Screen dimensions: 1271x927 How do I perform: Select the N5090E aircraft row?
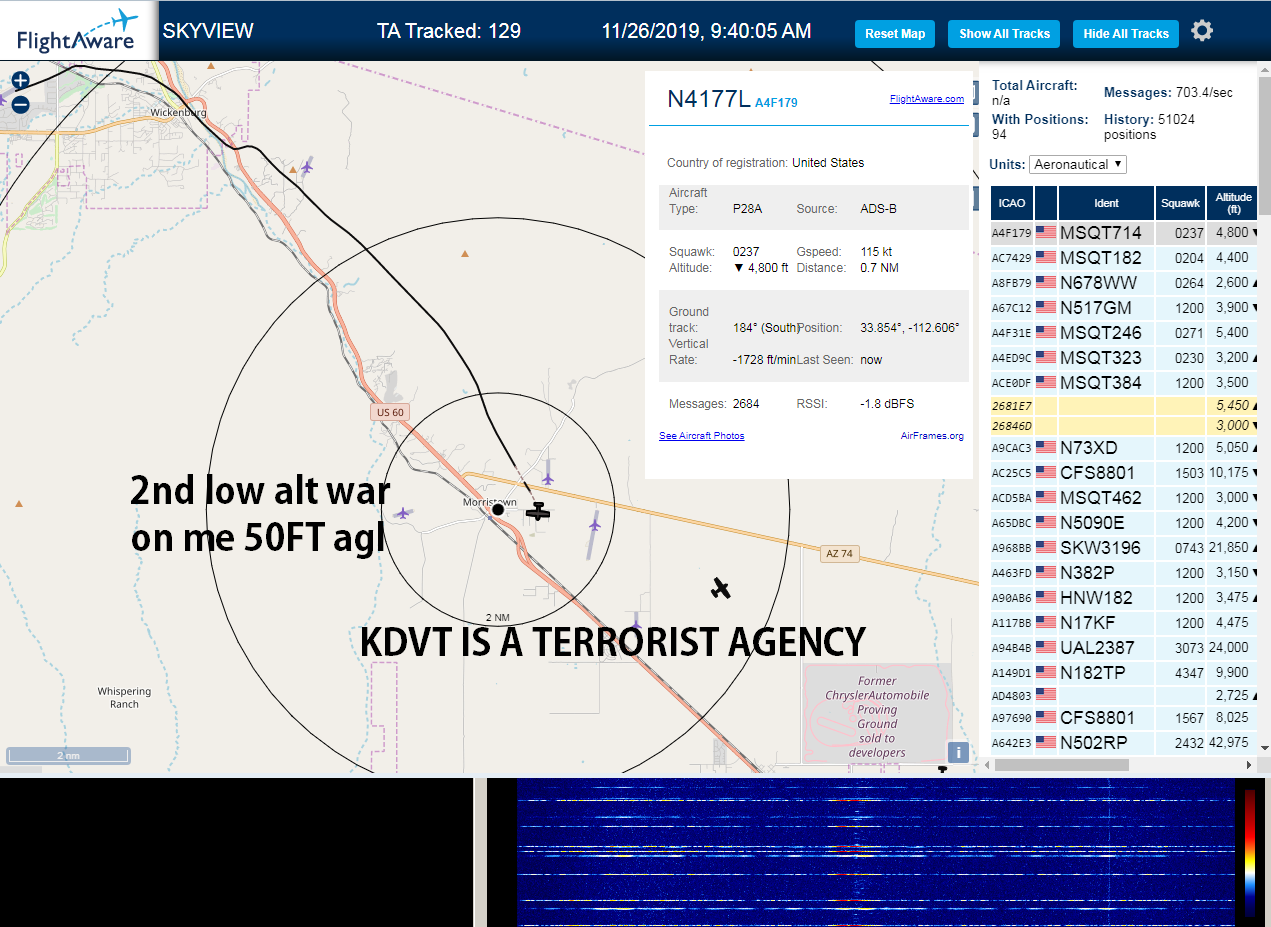(1124, 523)
